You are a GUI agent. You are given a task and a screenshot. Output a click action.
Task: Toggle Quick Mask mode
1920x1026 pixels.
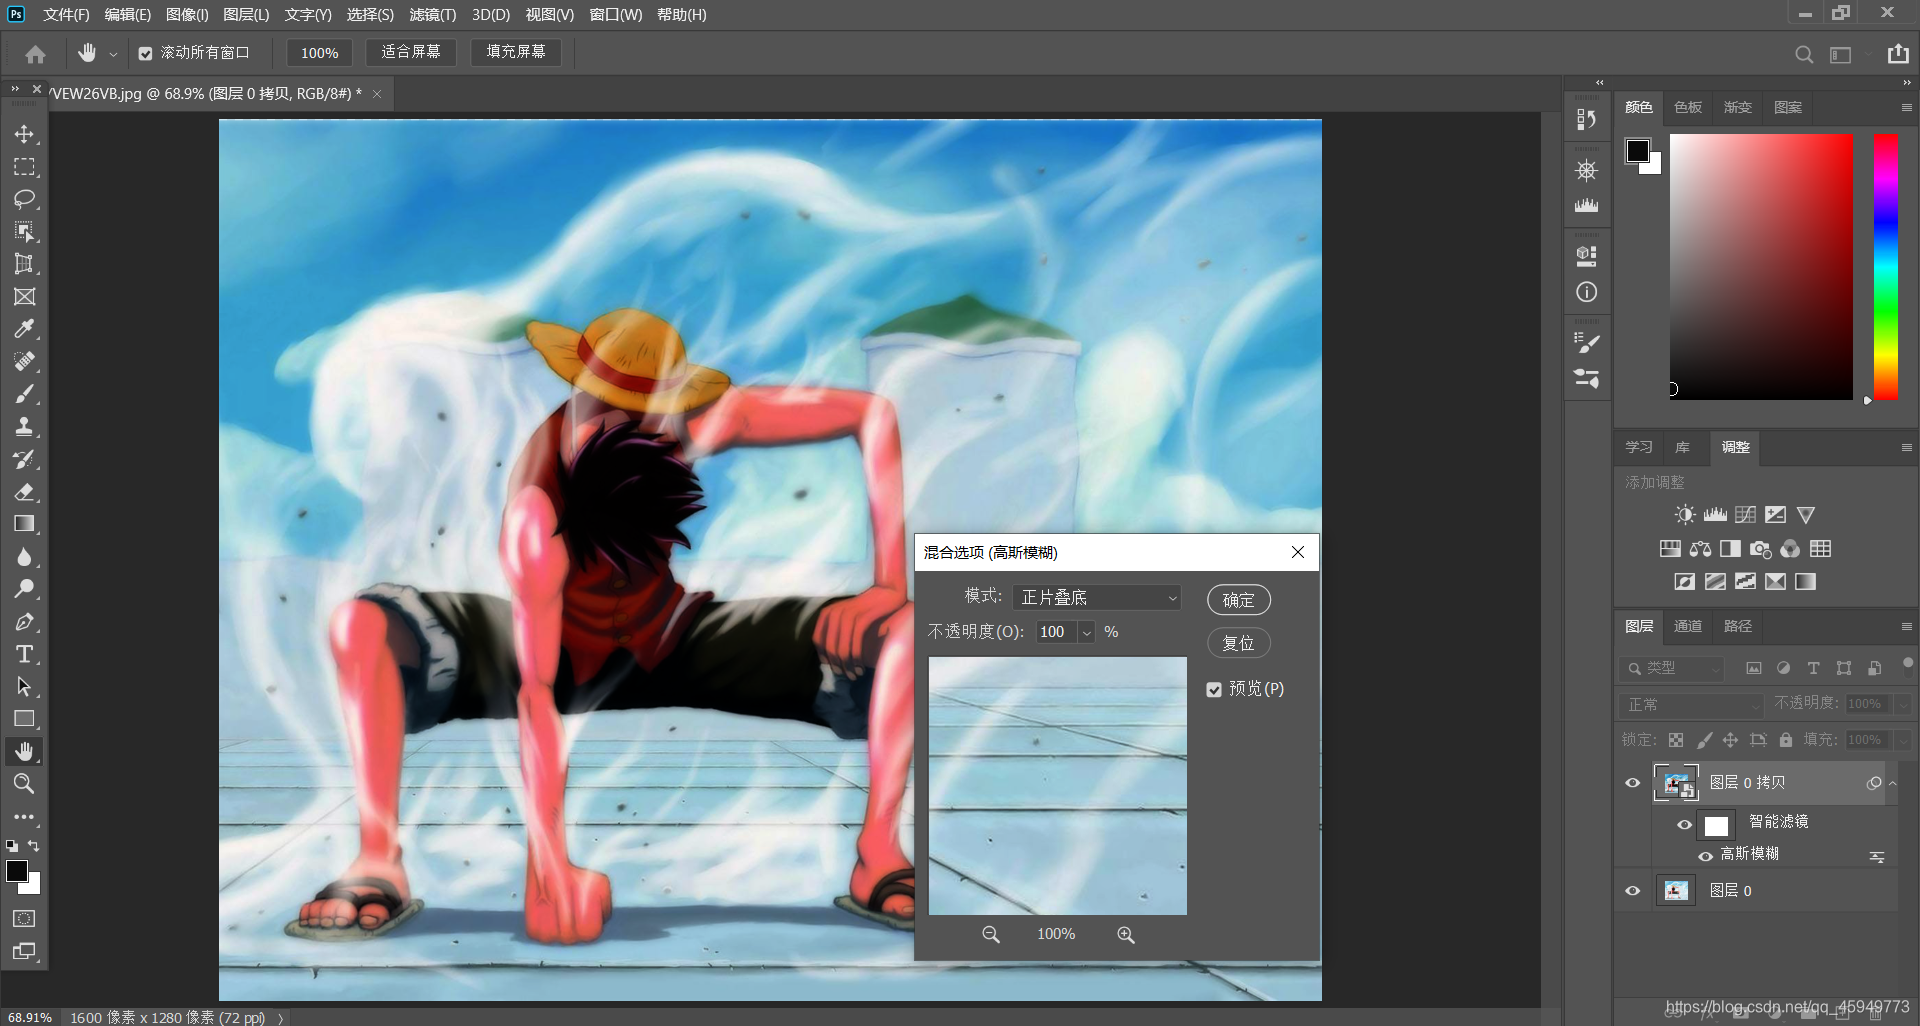(x=24, y=918)
